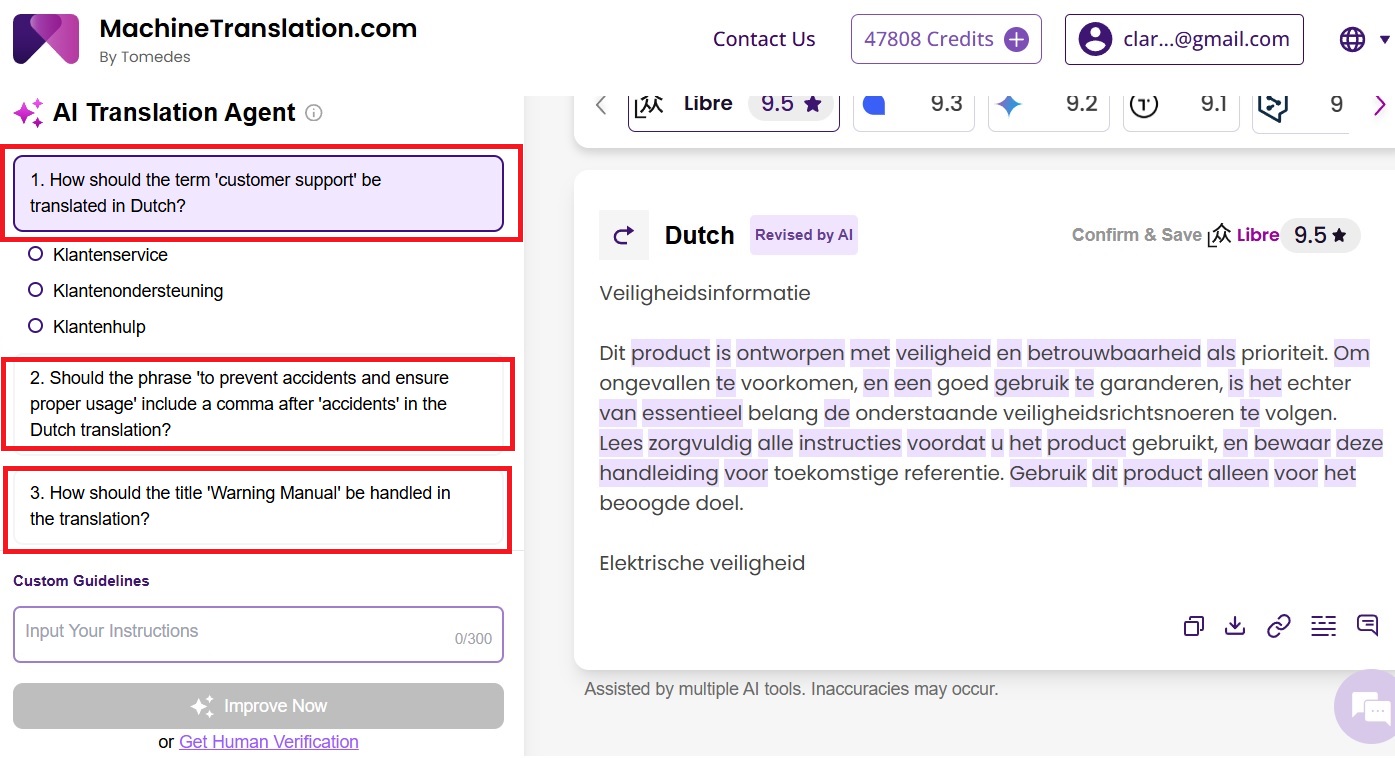Open the globe language dropdown
Screen dimensions: 1395x758
(1363, 39)
